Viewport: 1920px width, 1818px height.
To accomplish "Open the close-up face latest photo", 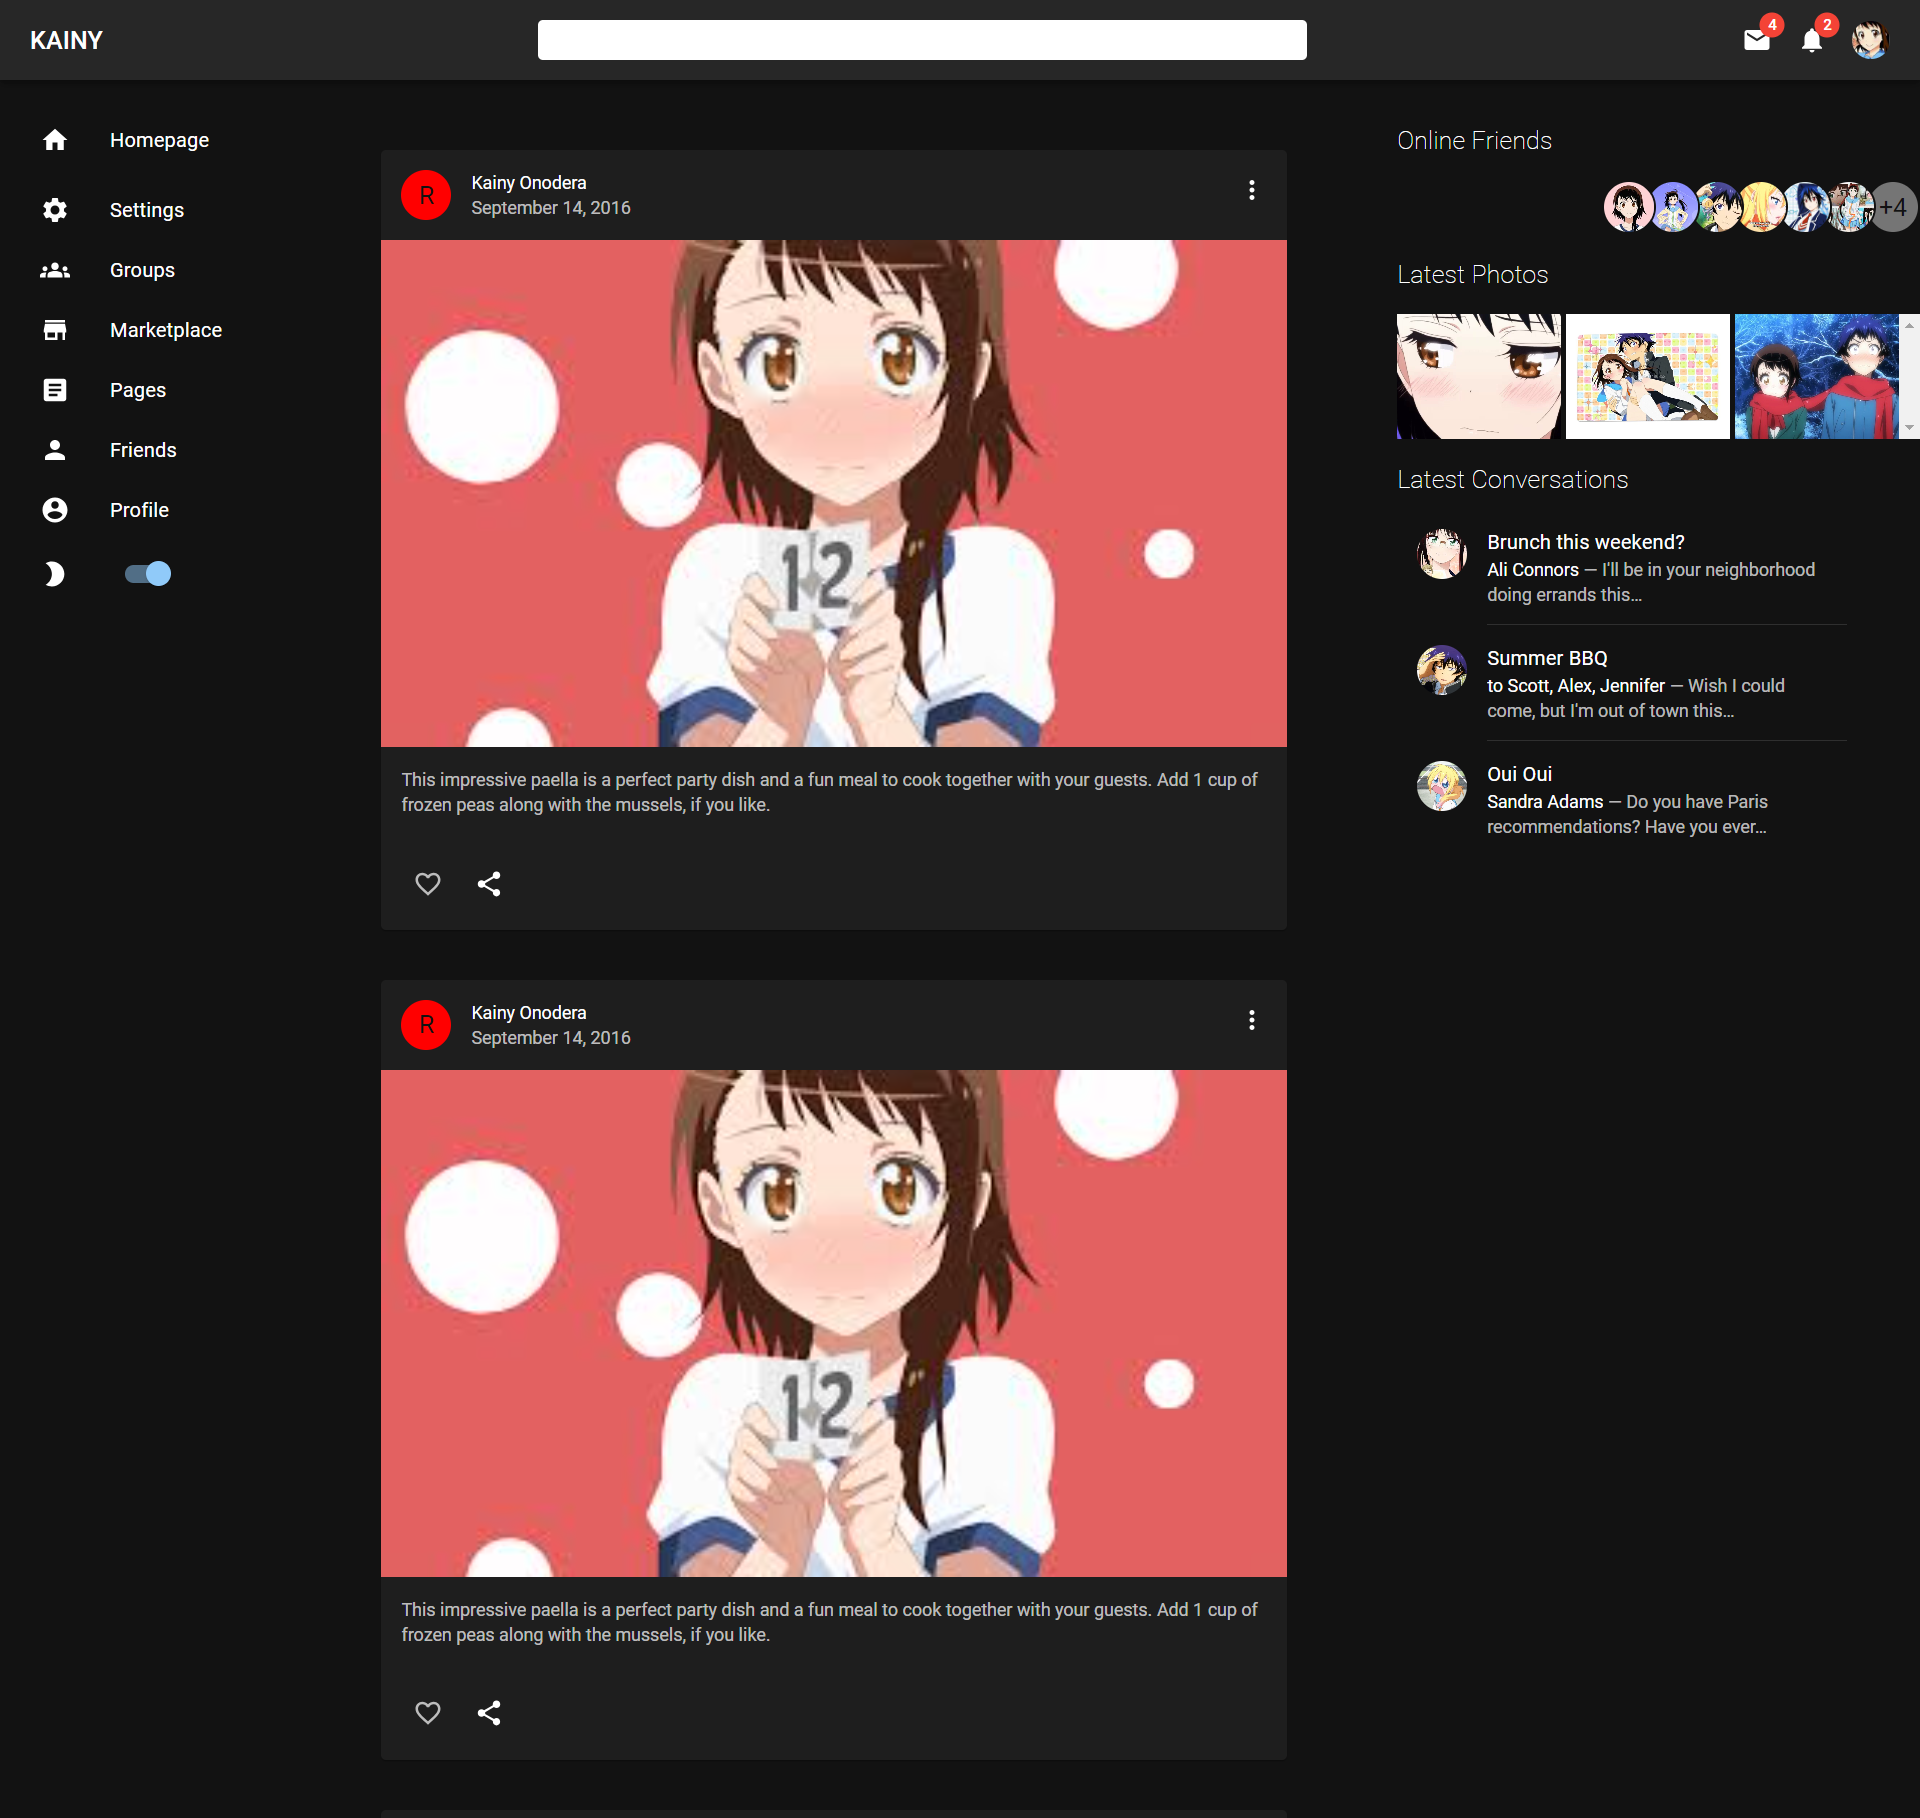I will [1478, 376].
